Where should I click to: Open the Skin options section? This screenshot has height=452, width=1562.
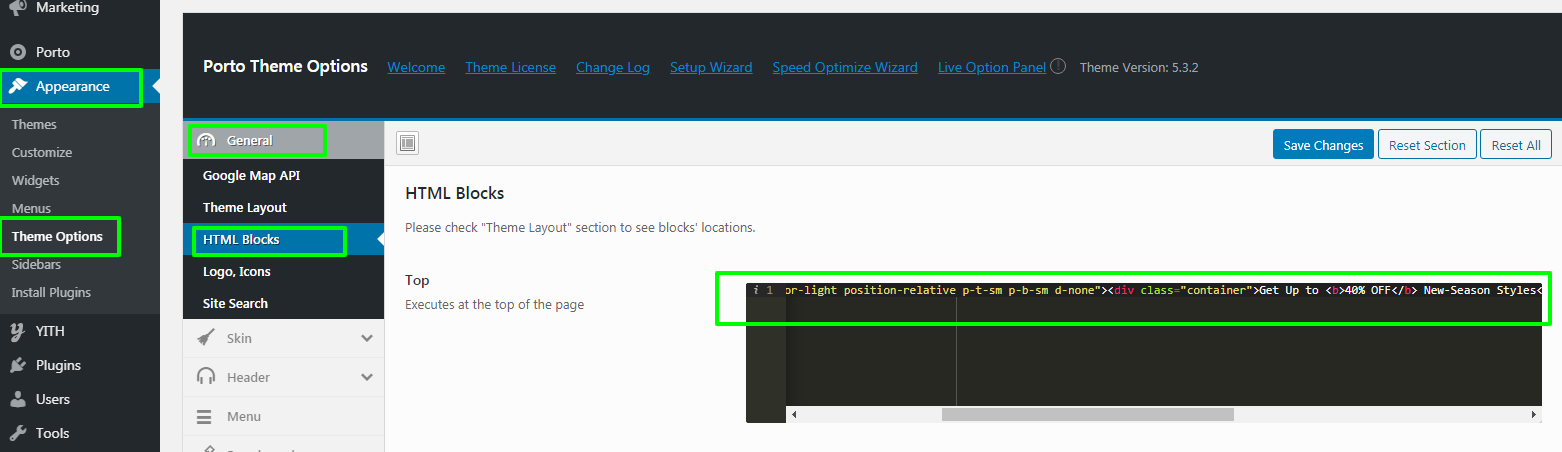click(283, 338)
